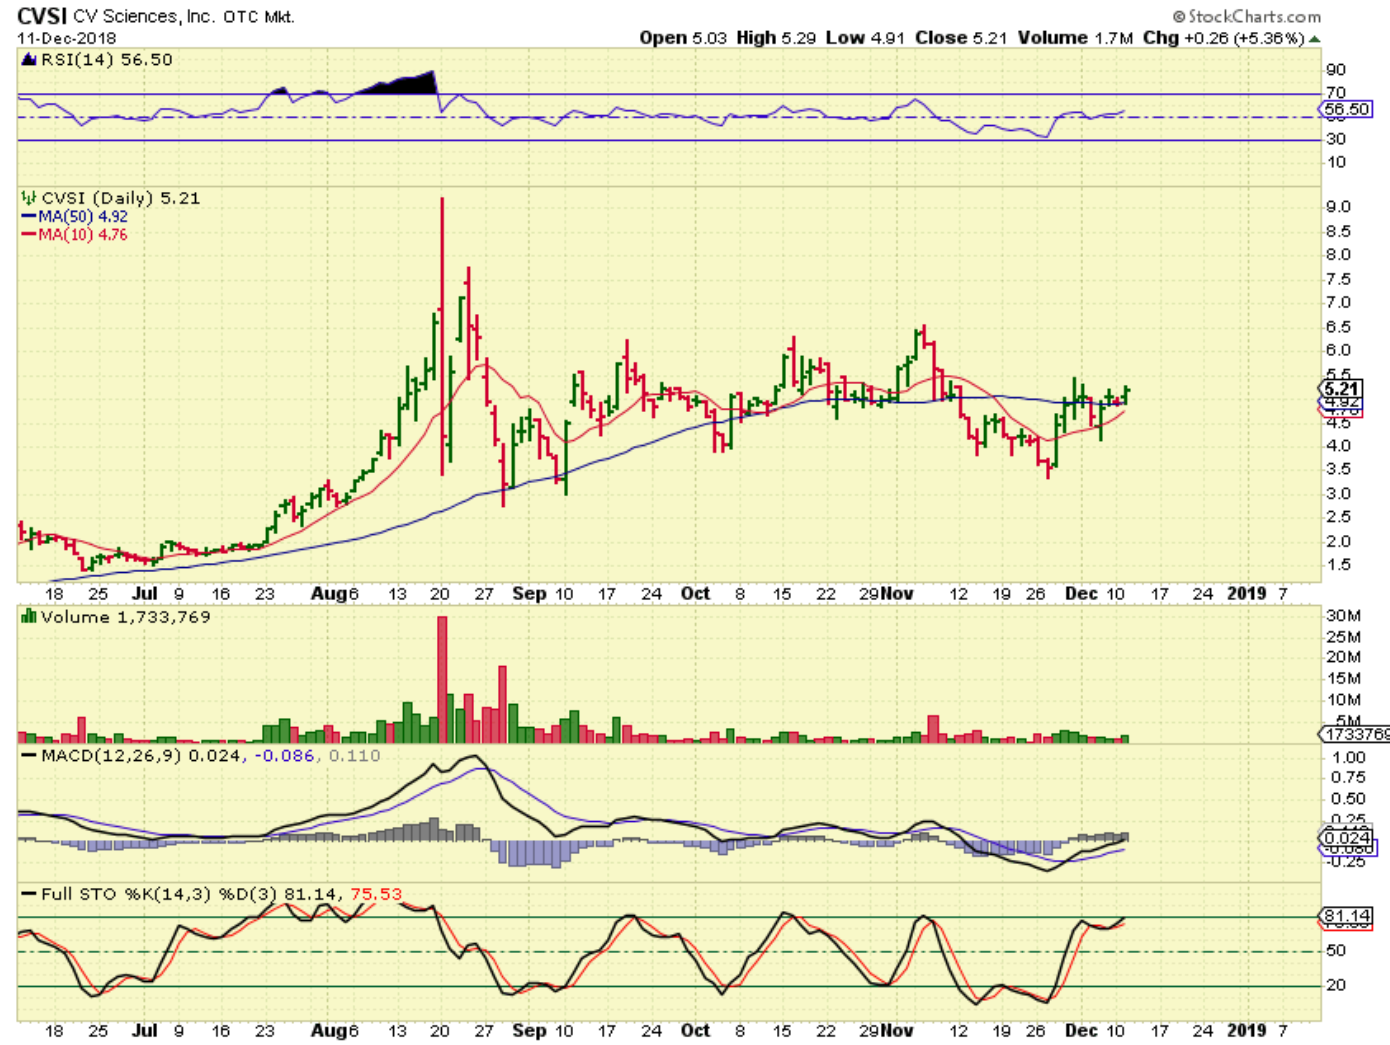1390x1045 pixels.
Task: Click the 90 level on the RSI axis
Action: (1336, 70)
